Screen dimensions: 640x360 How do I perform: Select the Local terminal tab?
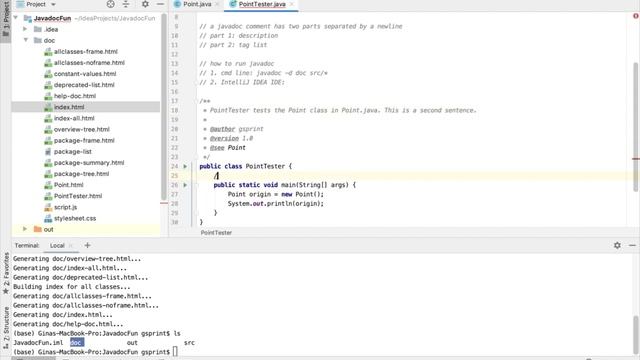click(57, 245)
